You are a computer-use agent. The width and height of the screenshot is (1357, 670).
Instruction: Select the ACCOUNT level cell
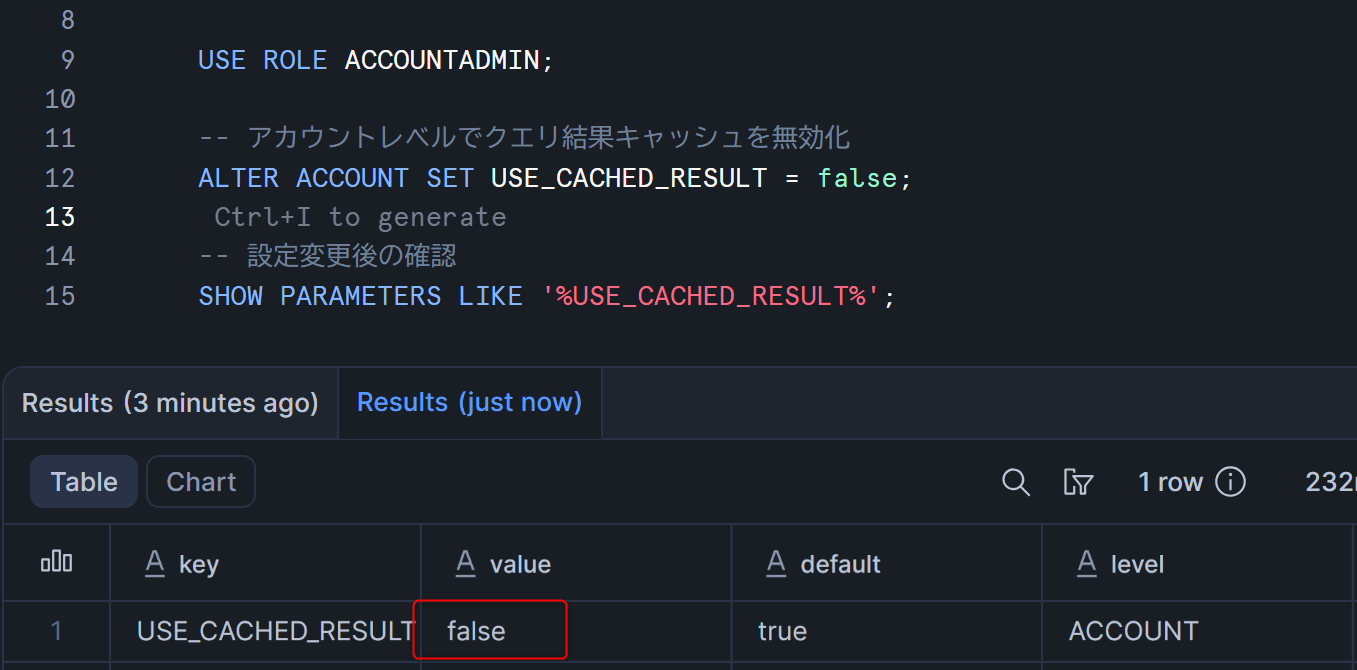(x=1133, y=631)
